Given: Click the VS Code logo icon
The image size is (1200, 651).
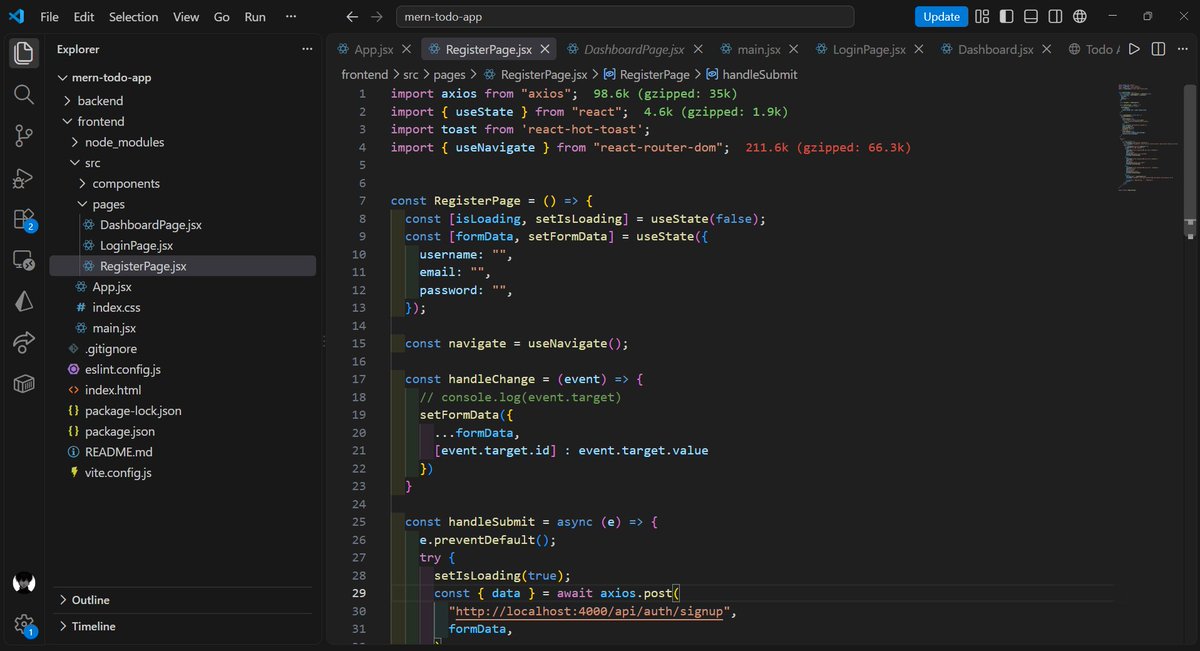Looking at the screenshot, I should click(x=16, y=16).
